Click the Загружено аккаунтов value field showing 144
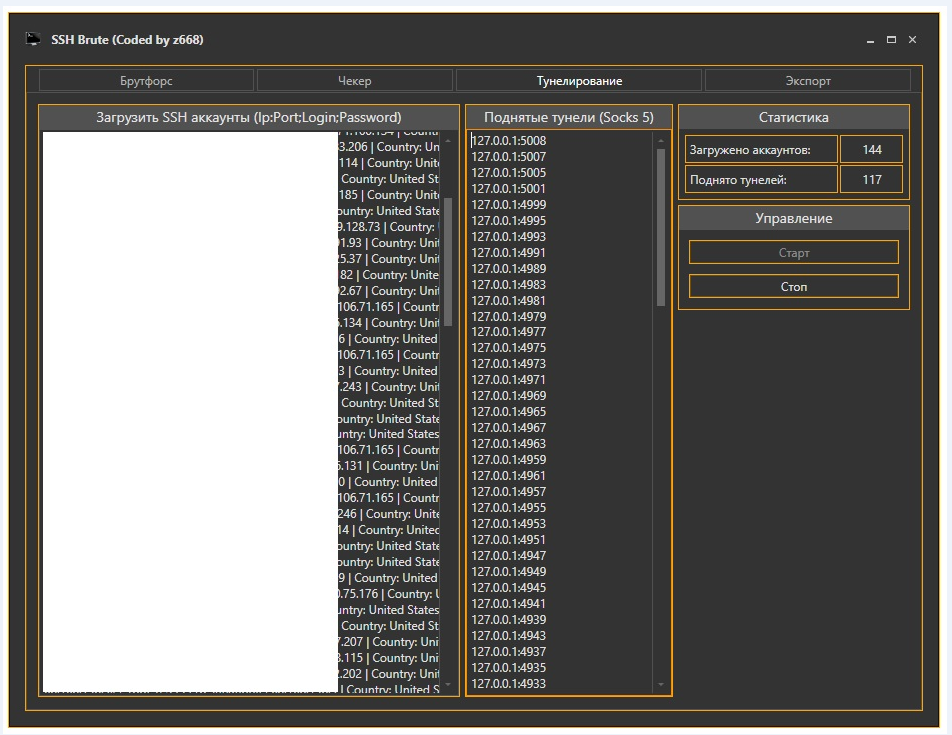The image size is (952, 735). pos(871,150)
